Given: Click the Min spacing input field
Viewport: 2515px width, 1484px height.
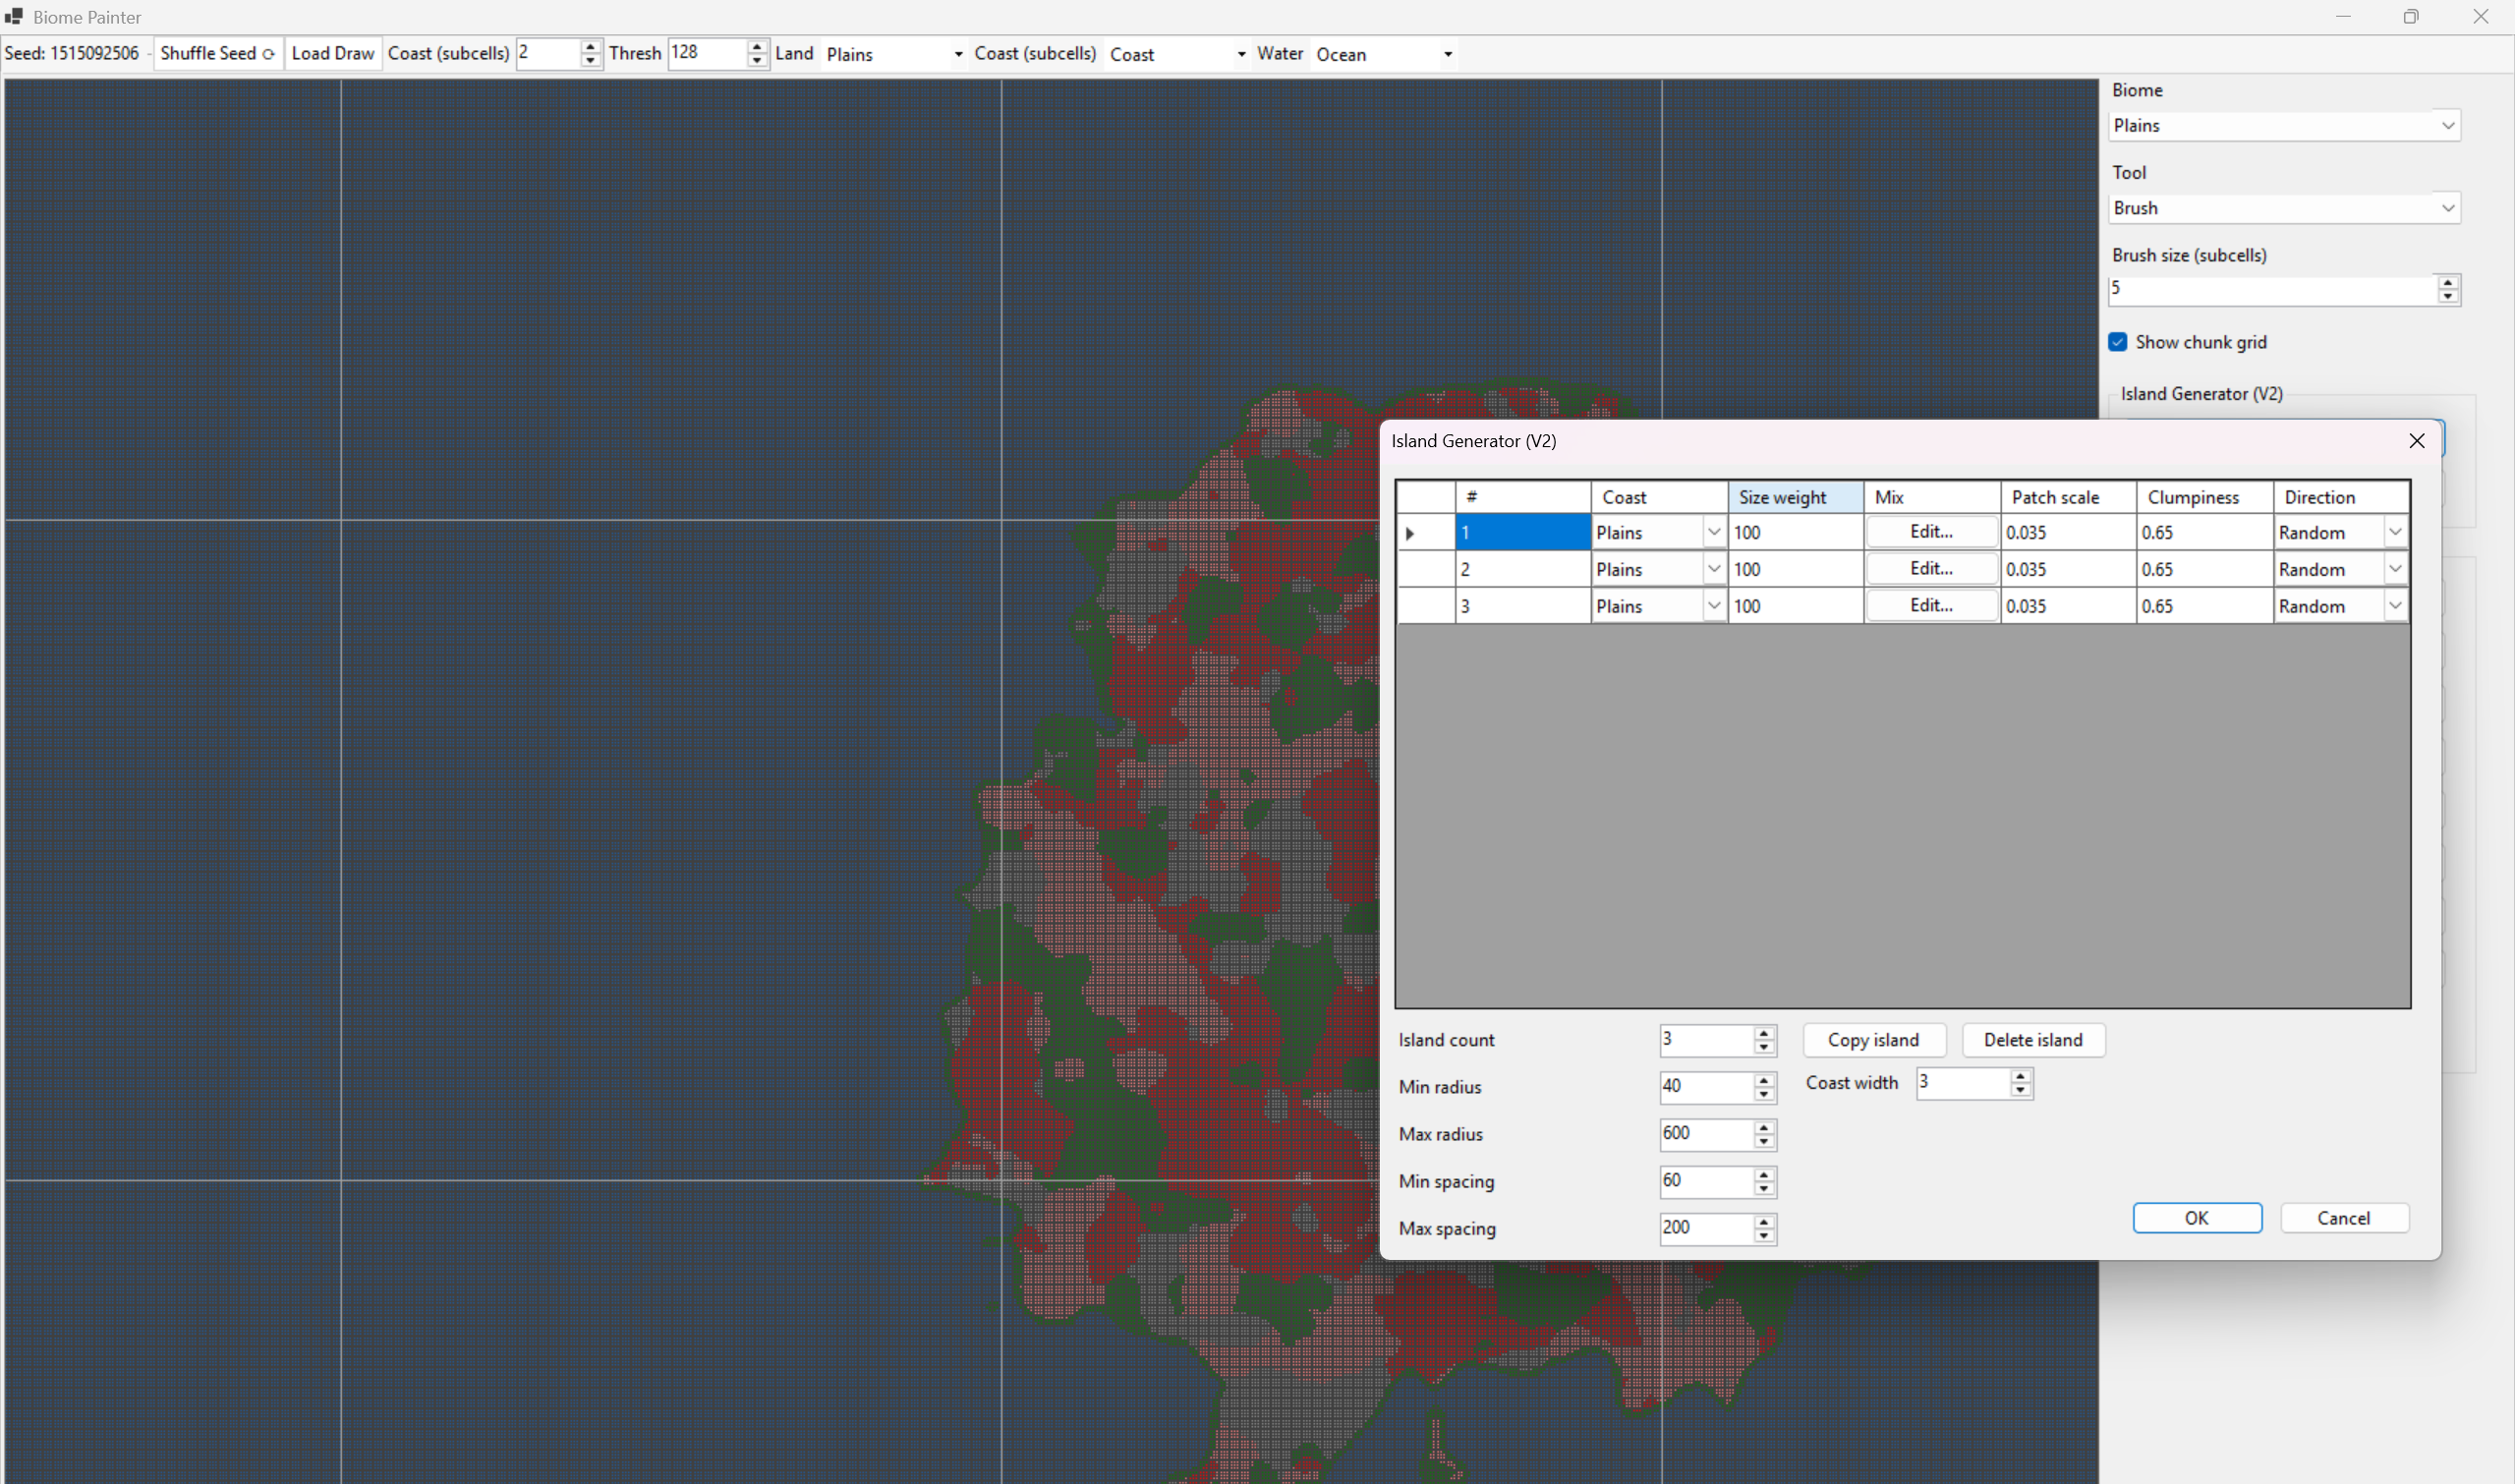Looking at the screenshot, I should point(1704,1181).
